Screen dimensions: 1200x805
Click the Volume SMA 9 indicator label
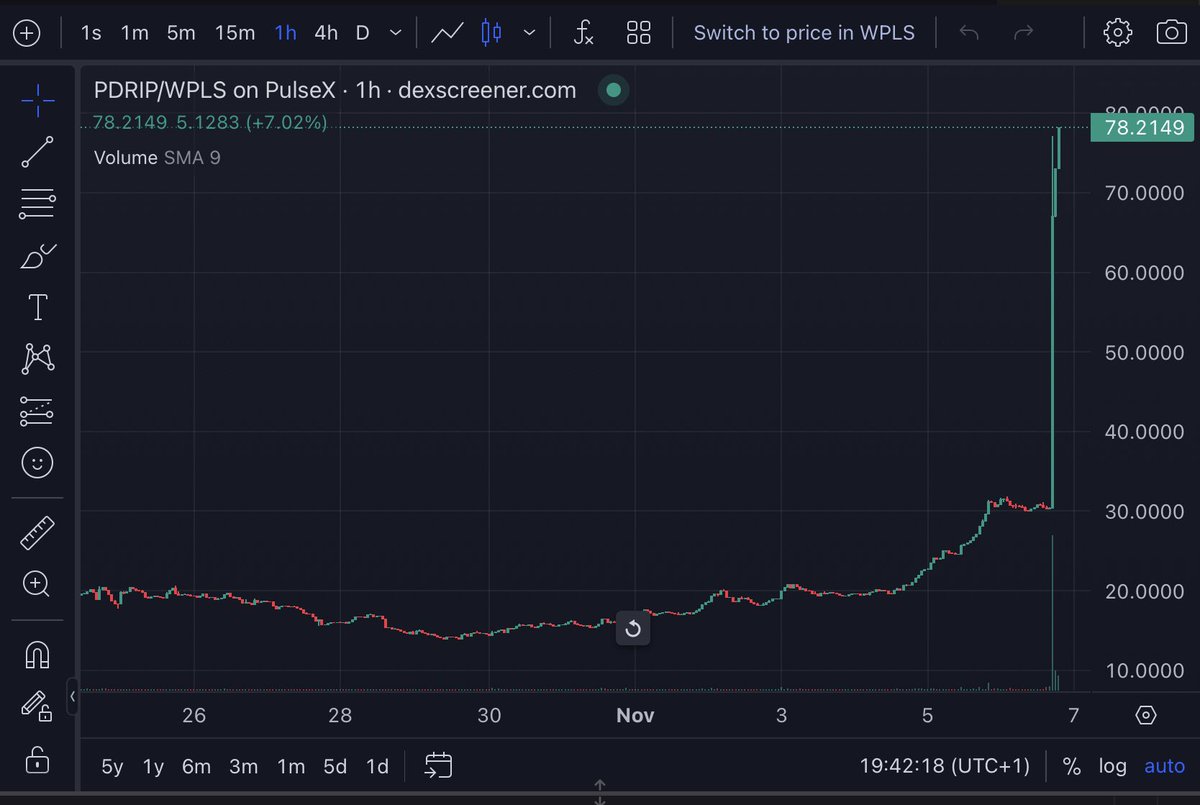157,158
